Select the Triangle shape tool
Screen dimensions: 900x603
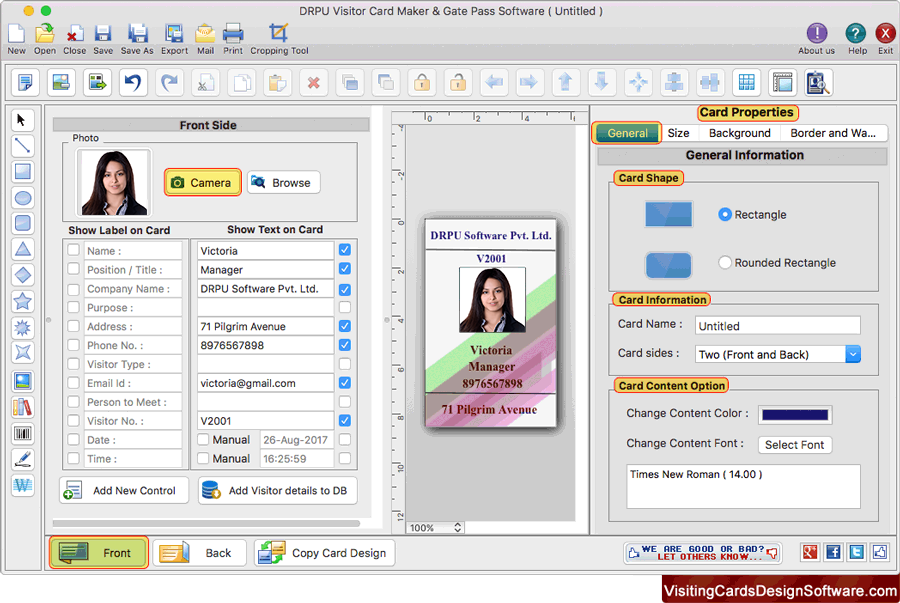[22, 250]
